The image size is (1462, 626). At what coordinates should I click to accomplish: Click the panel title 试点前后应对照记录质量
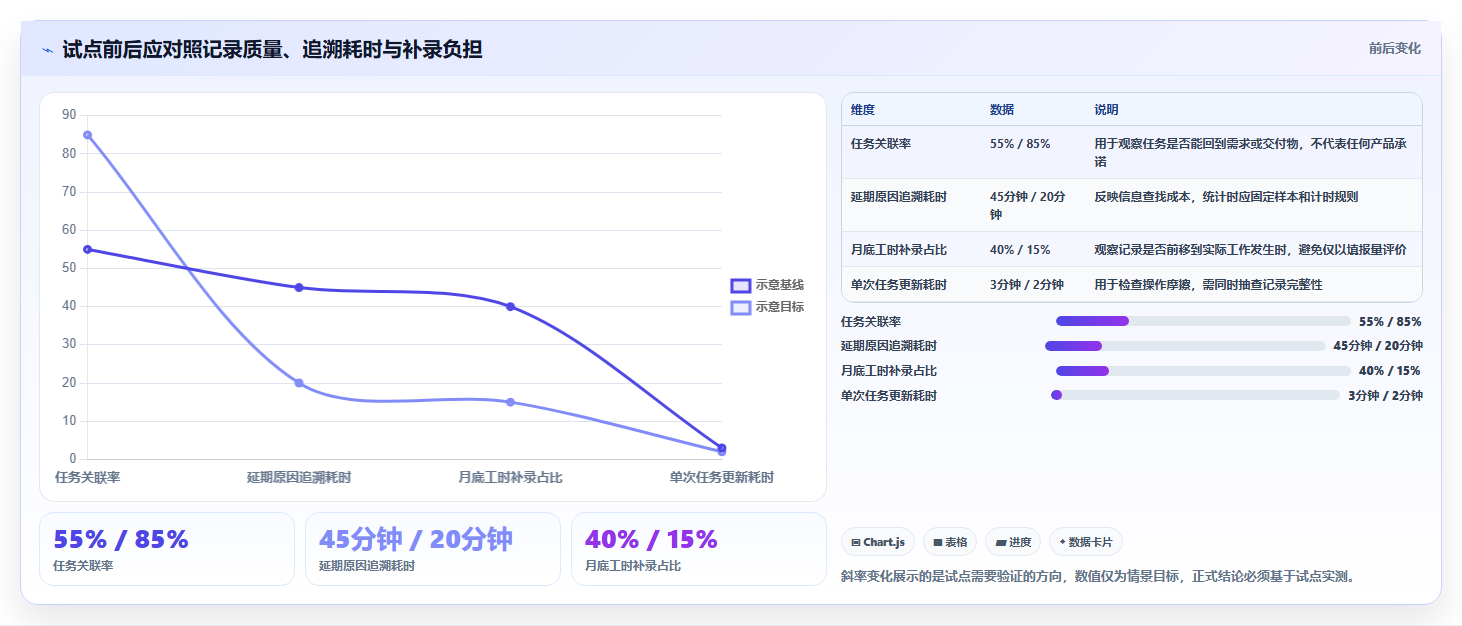click(272, 49)
